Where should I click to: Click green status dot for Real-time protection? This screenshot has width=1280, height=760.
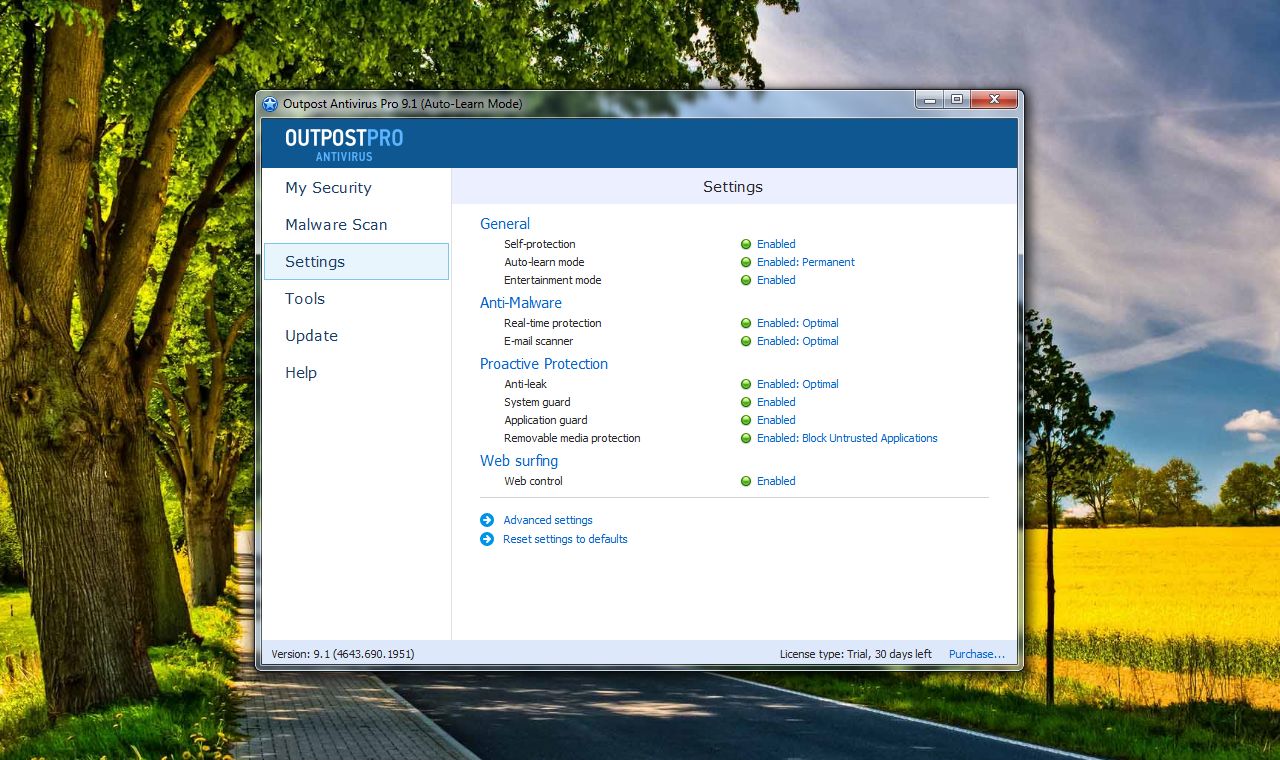[746, 323]
